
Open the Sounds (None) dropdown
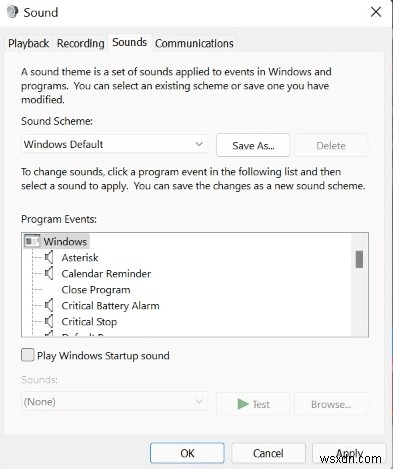click(114, 401)
